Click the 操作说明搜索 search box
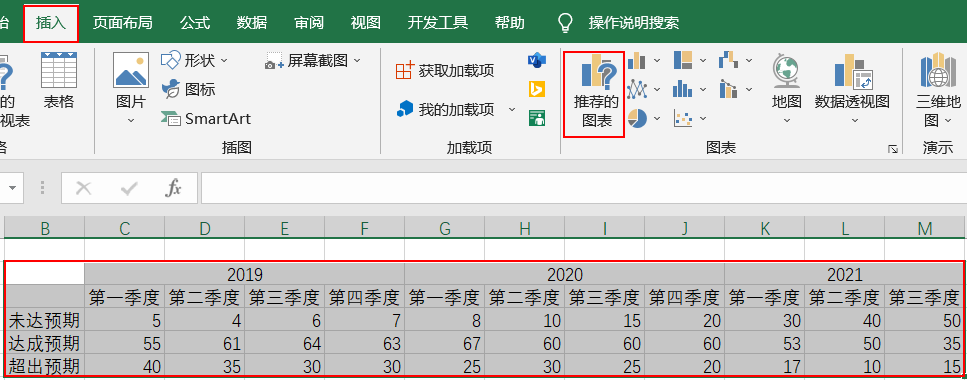Screen dimensions: 967x380 [x=633, y=23]
